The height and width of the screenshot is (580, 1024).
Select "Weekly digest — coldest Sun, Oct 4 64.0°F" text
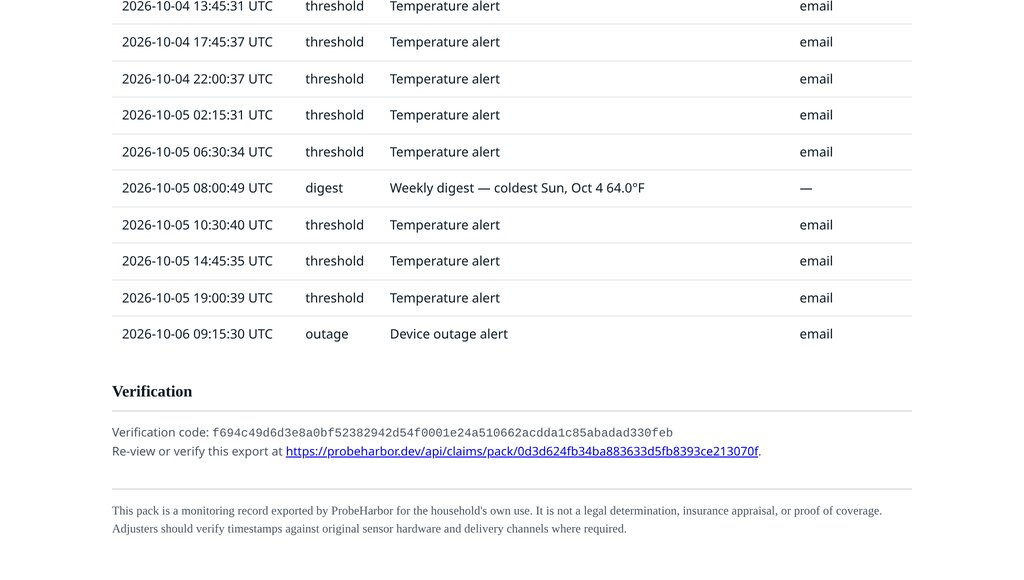(x=517, y=188)
